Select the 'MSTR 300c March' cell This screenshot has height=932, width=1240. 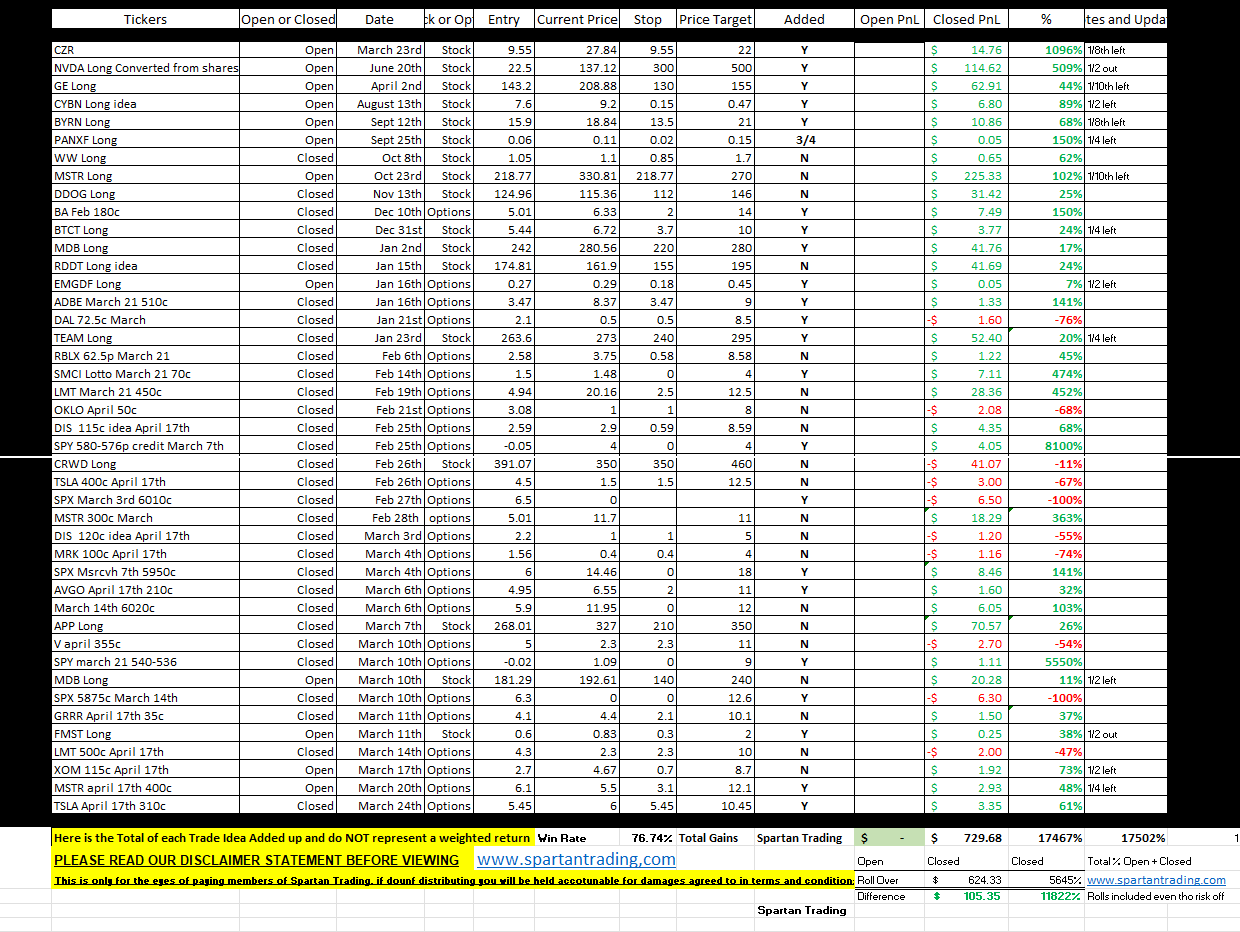pyautogui.click(x=146, y=518)
